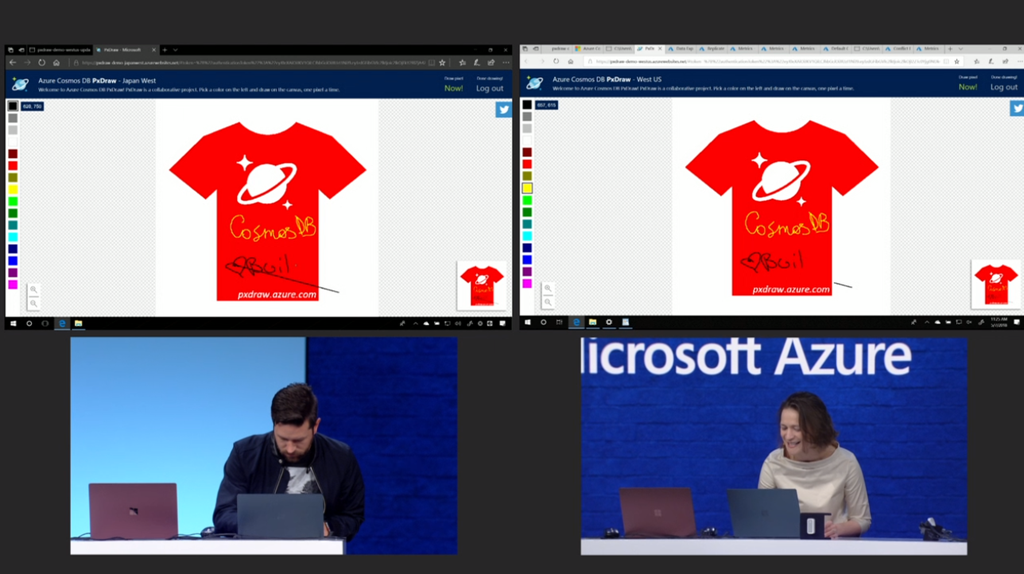Screen dimensions: 1024x574
Task: Open new tab in right browser
Action: click(950, 48)
